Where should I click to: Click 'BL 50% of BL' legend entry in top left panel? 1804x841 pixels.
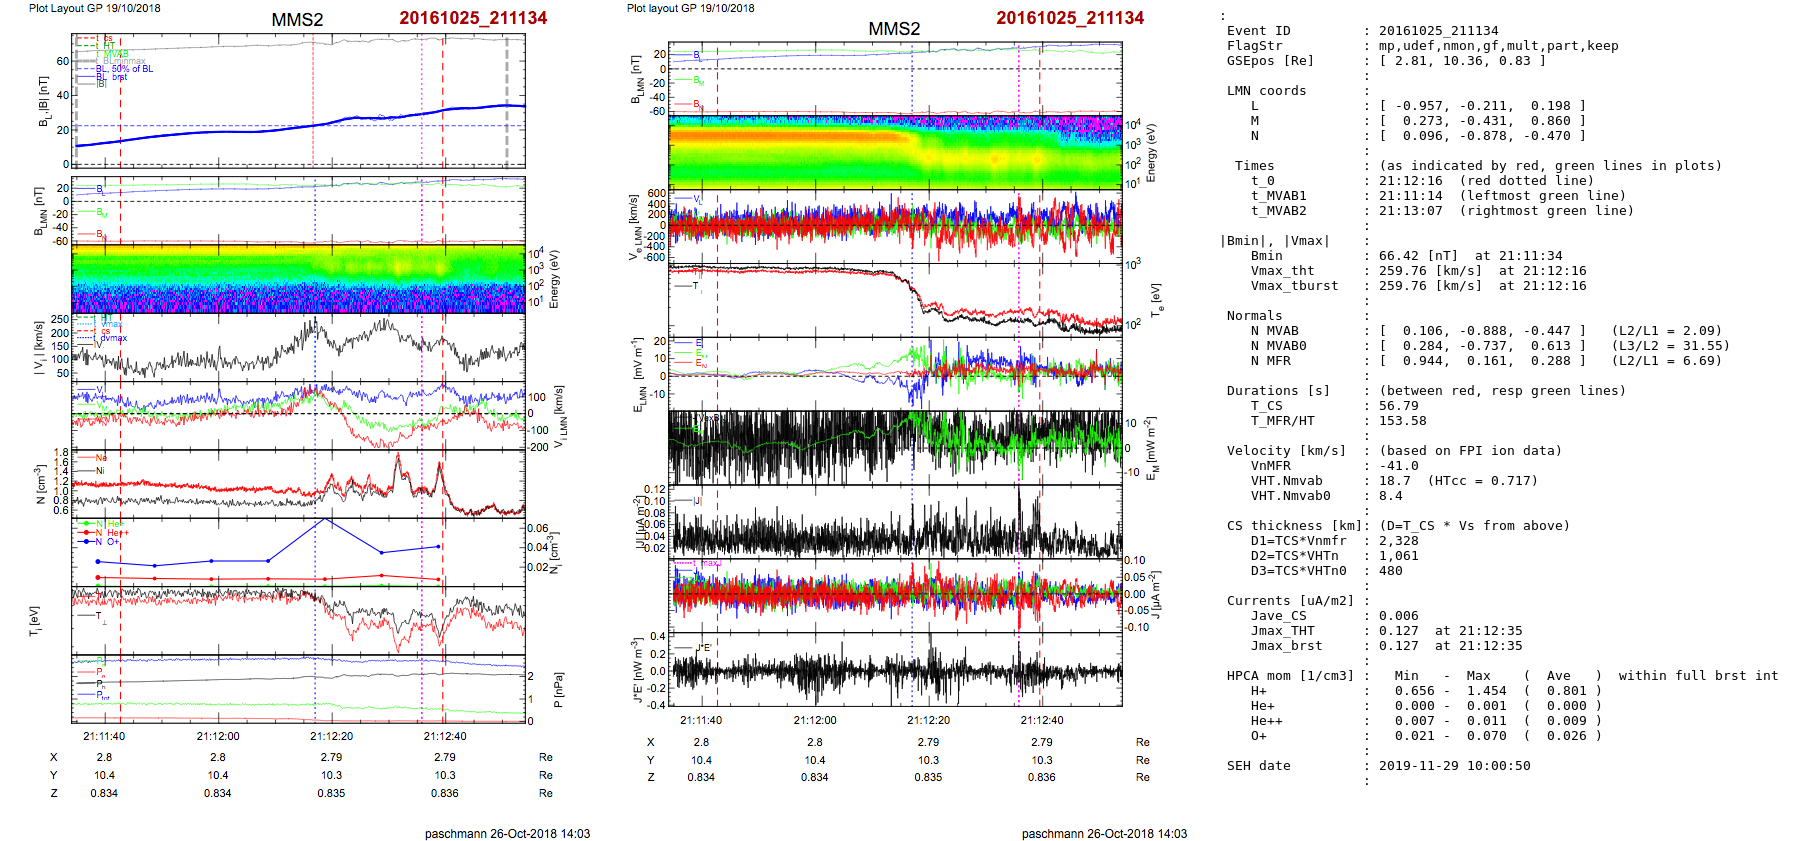pos(115,69)
